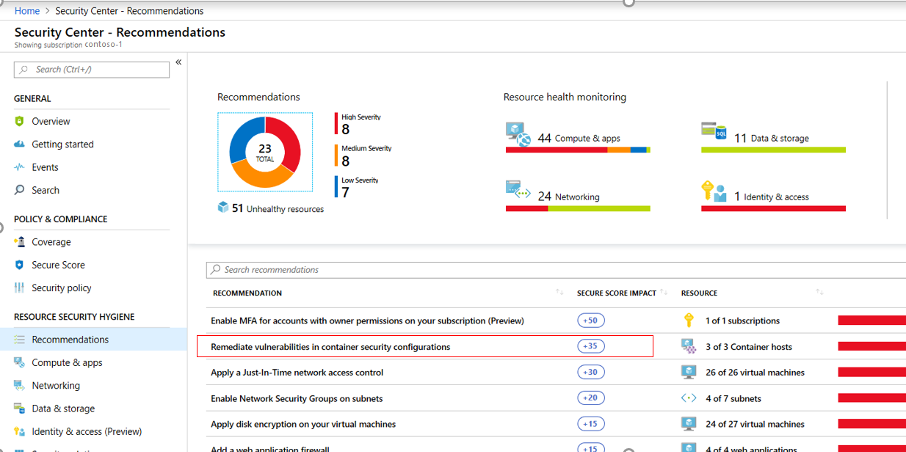Screen dimensions: 906x452
Task: Click the Compute & apps sidebar icon
Action: click(x=19, y=362)
